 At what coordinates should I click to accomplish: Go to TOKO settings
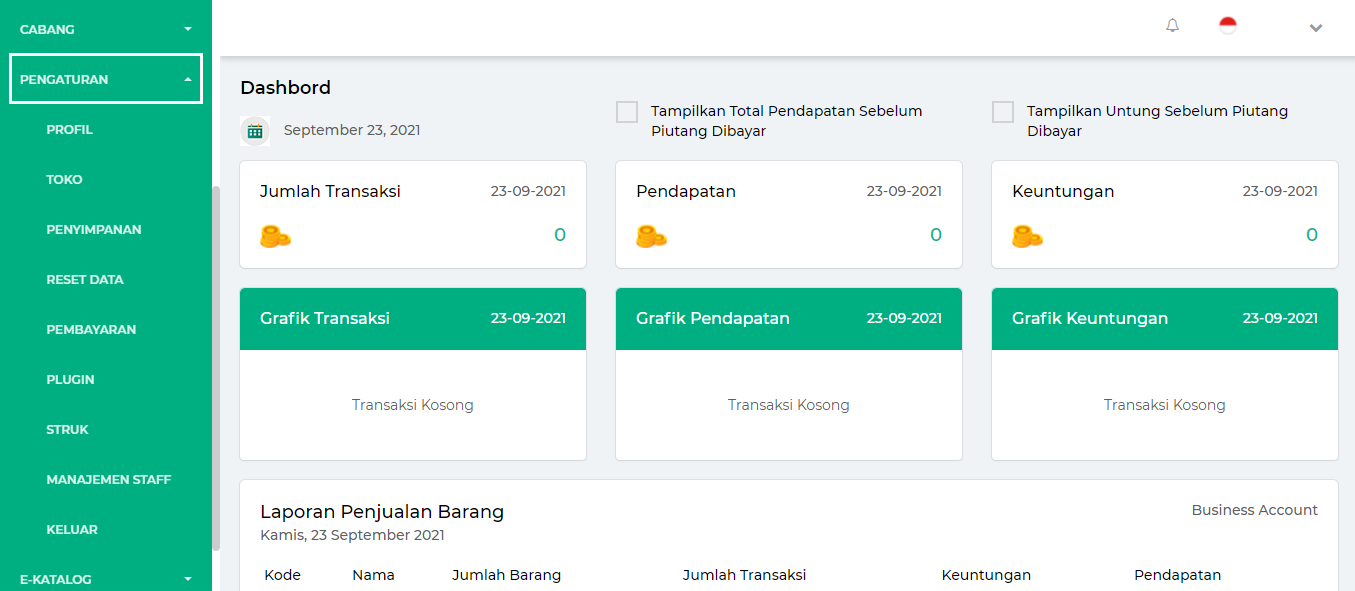coord(64,179)
